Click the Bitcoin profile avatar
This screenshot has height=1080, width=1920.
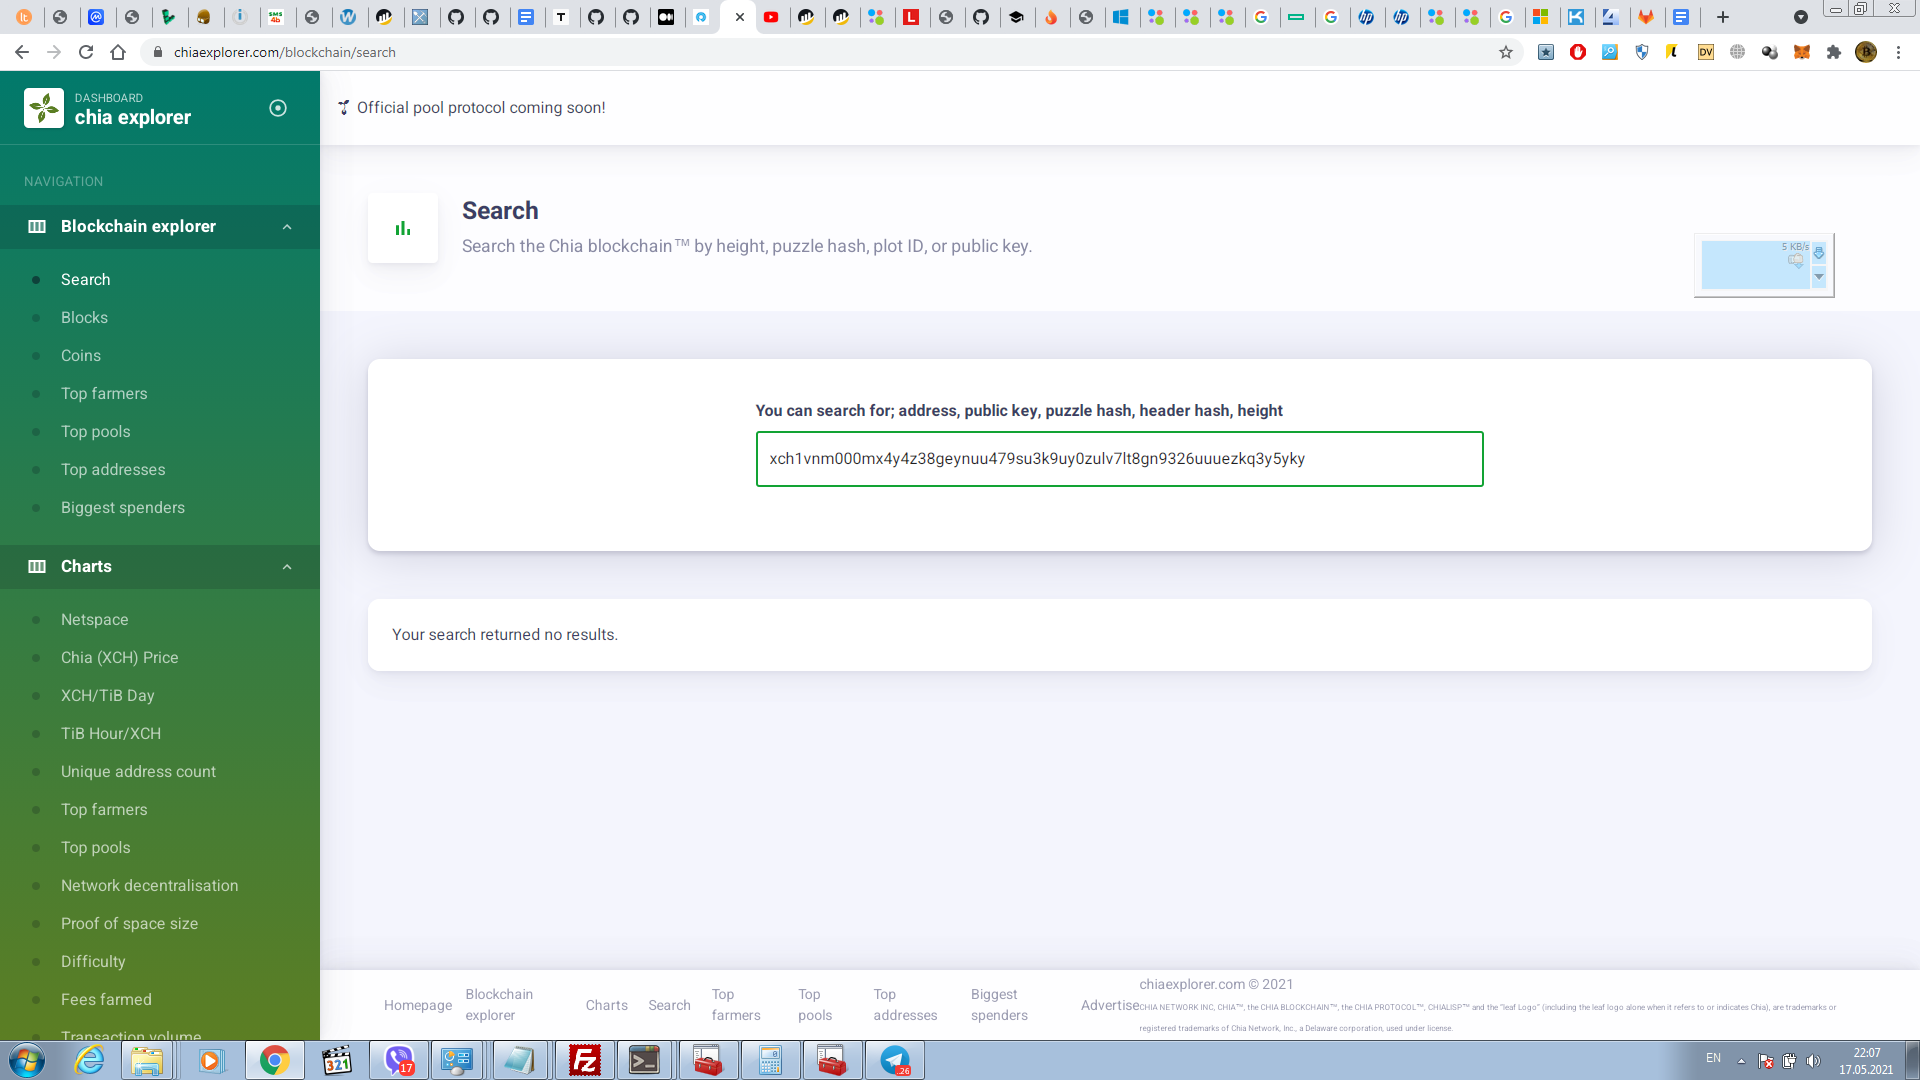click(1866, 52)
